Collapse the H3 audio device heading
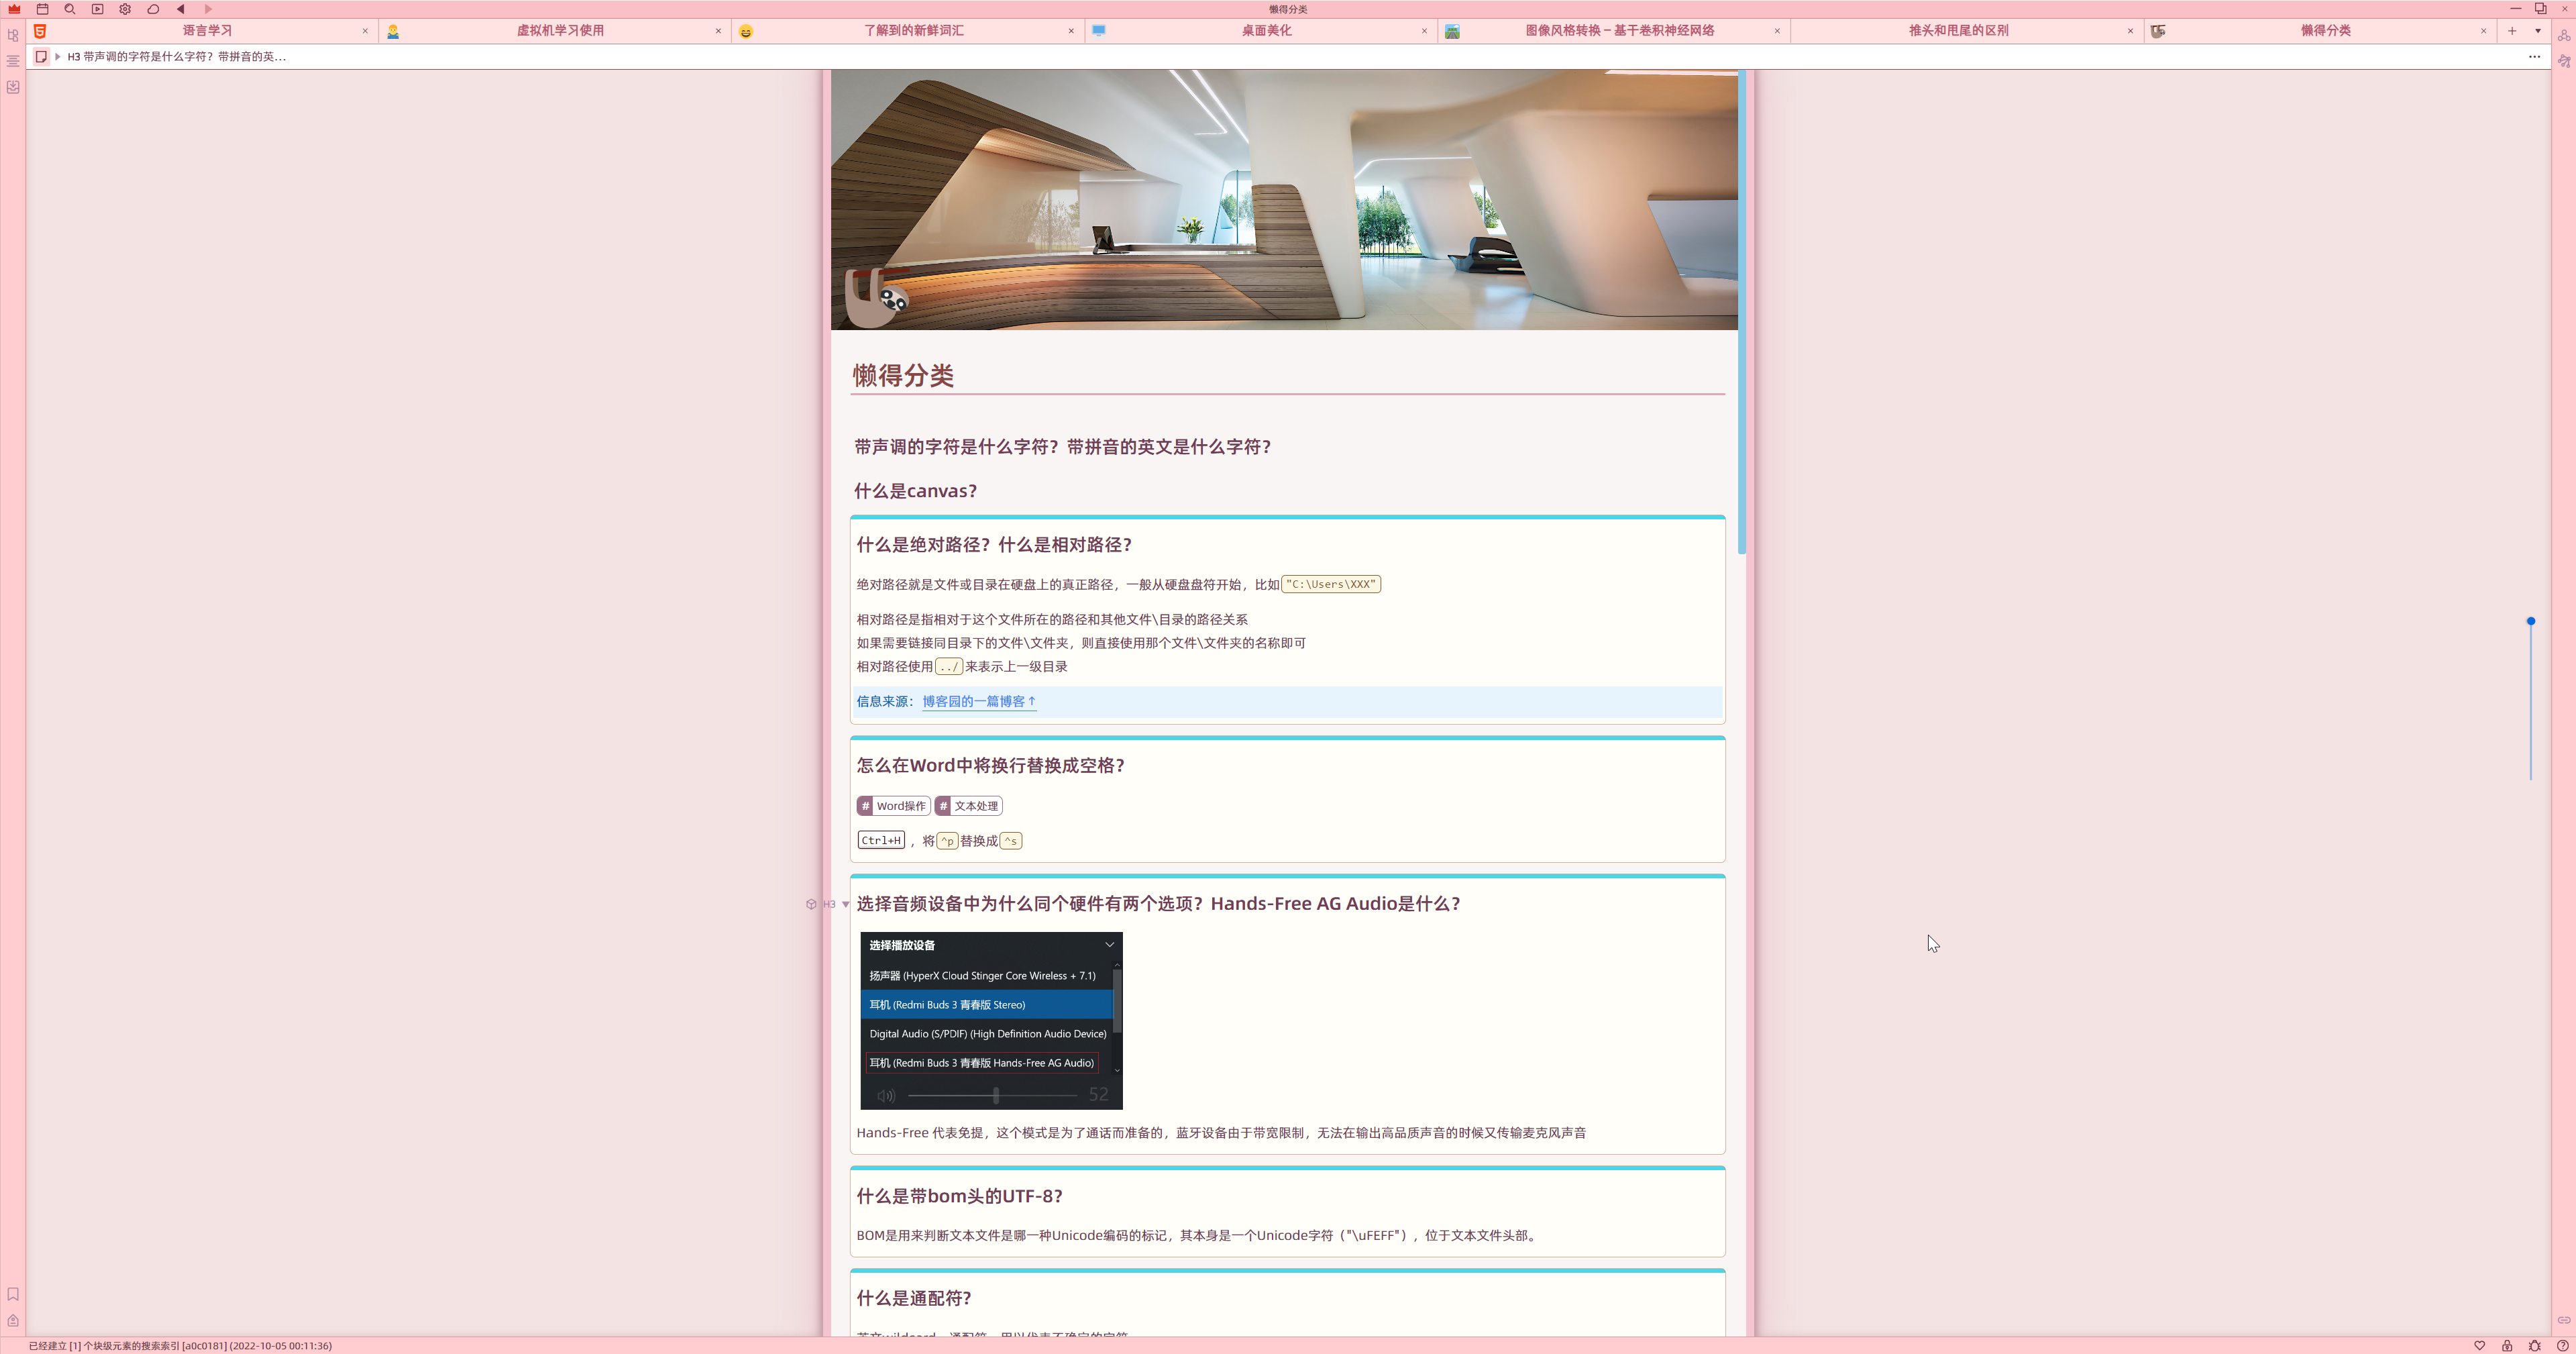Screen dimensions: 2576x1354 (x=846, y=904)
